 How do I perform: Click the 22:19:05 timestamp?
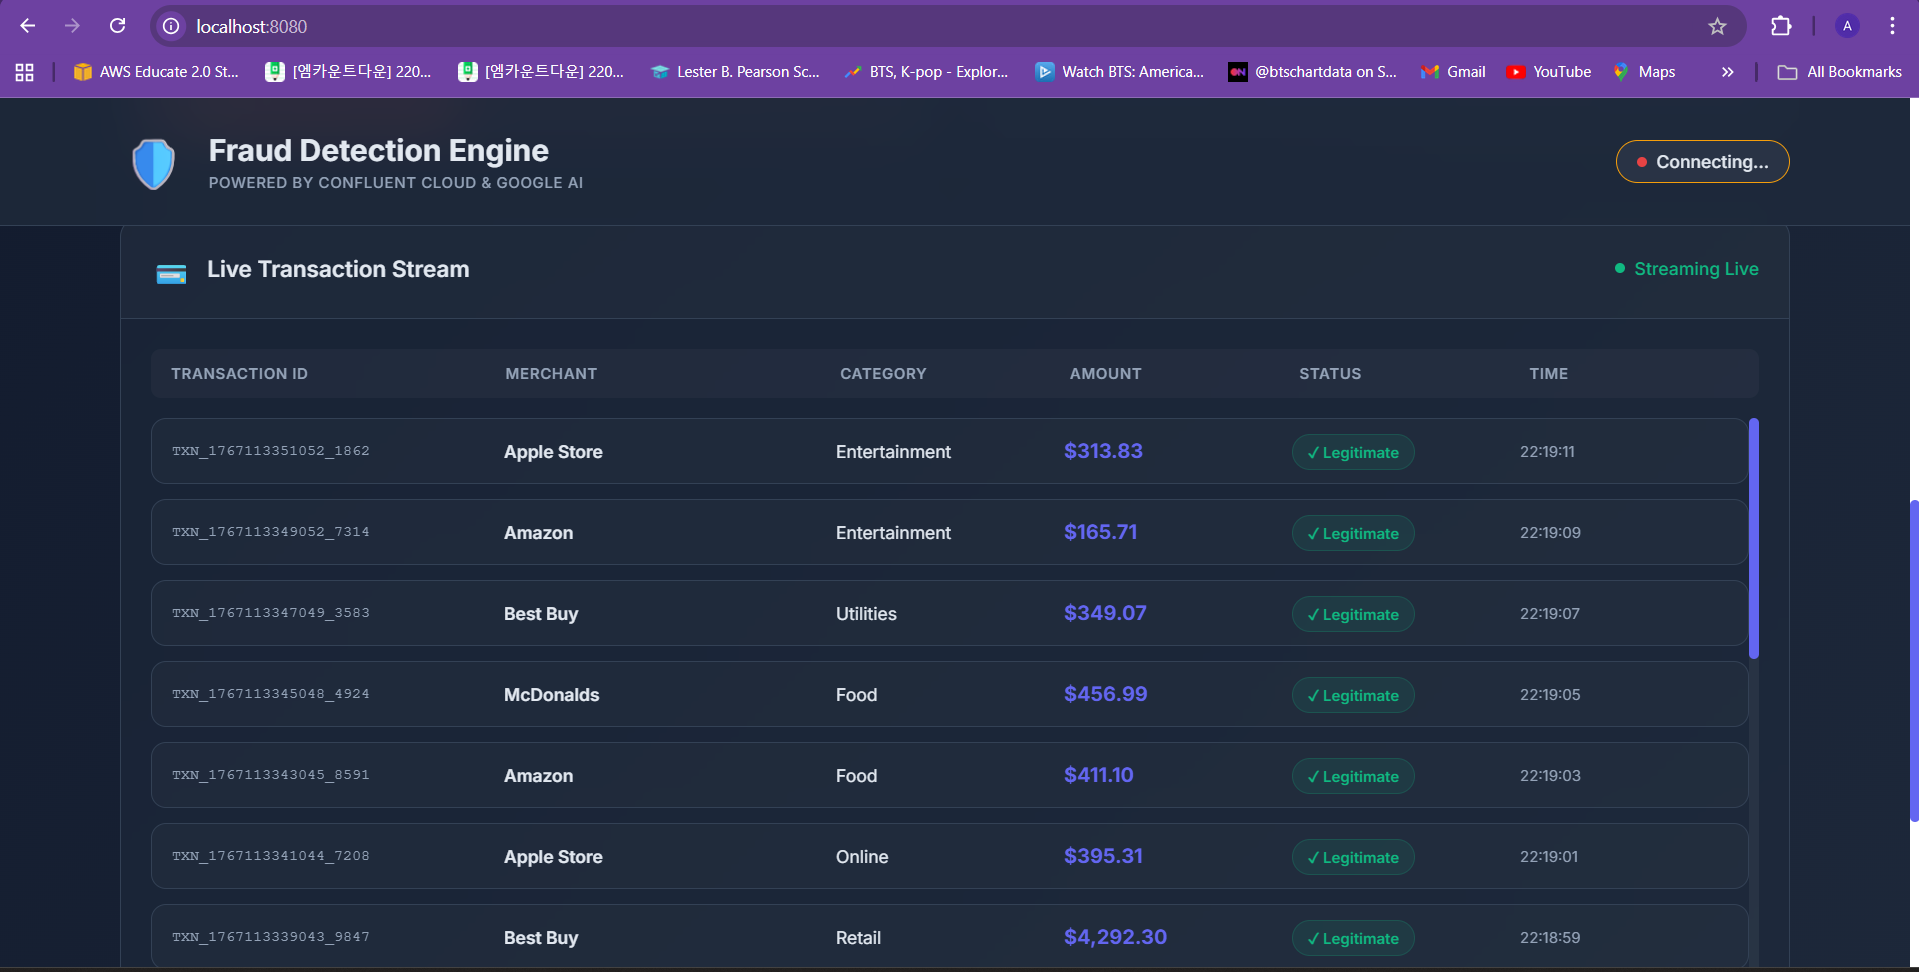(x=1550, y=695)
